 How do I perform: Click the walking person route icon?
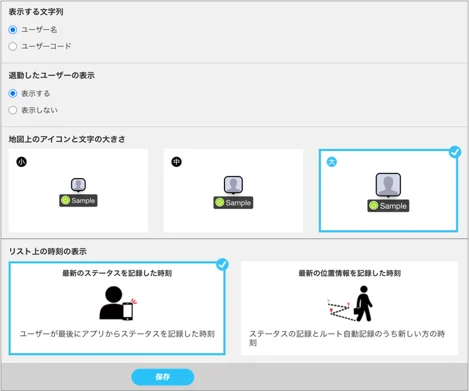pyautogui.click(x=350, y=303)
